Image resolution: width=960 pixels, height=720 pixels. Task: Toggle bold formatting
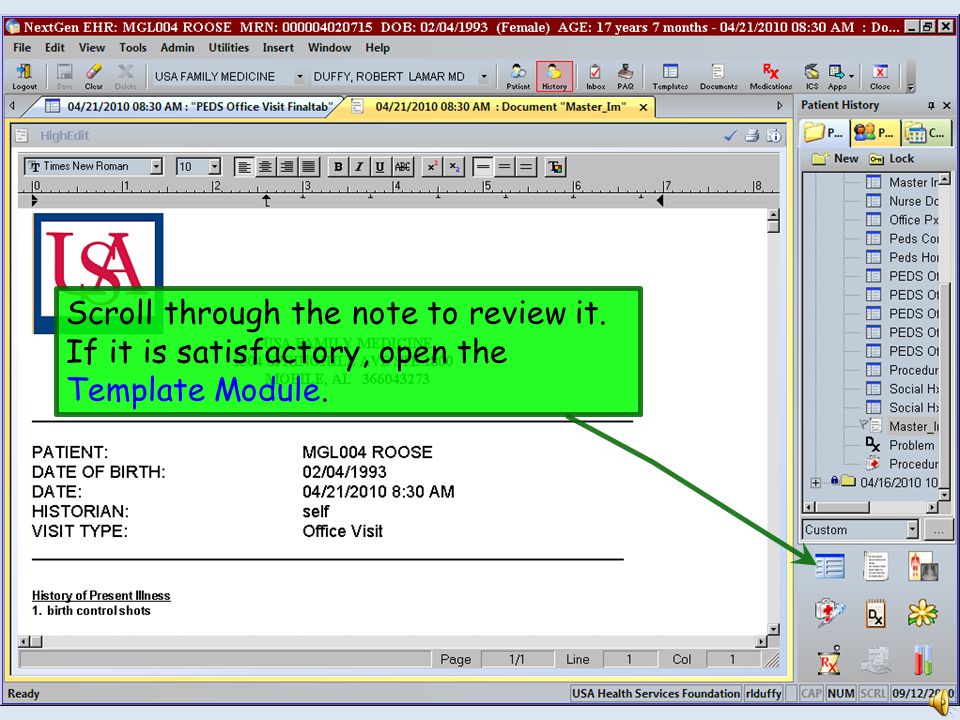pos(338,167)
